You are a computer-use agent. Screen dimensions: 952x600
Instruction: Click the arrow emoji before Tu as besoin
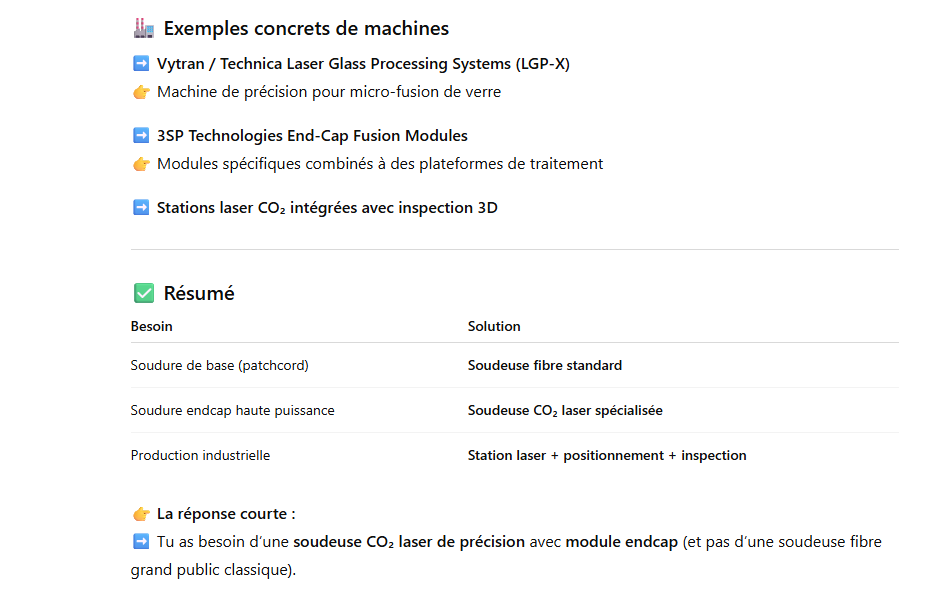pos(141,542)
